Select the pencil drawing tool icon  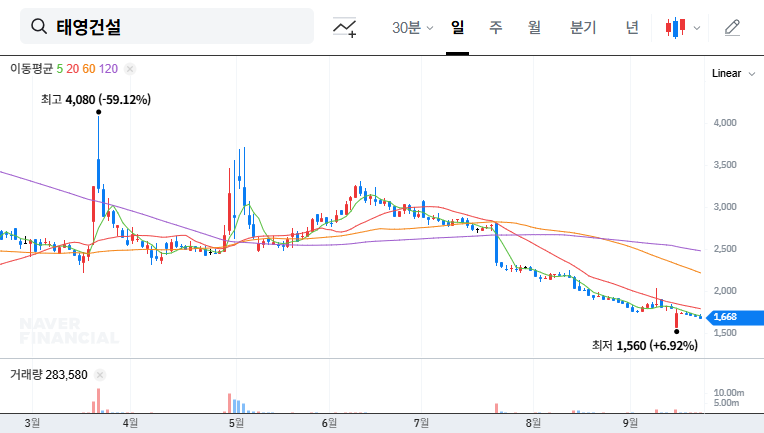click(733, 27)
